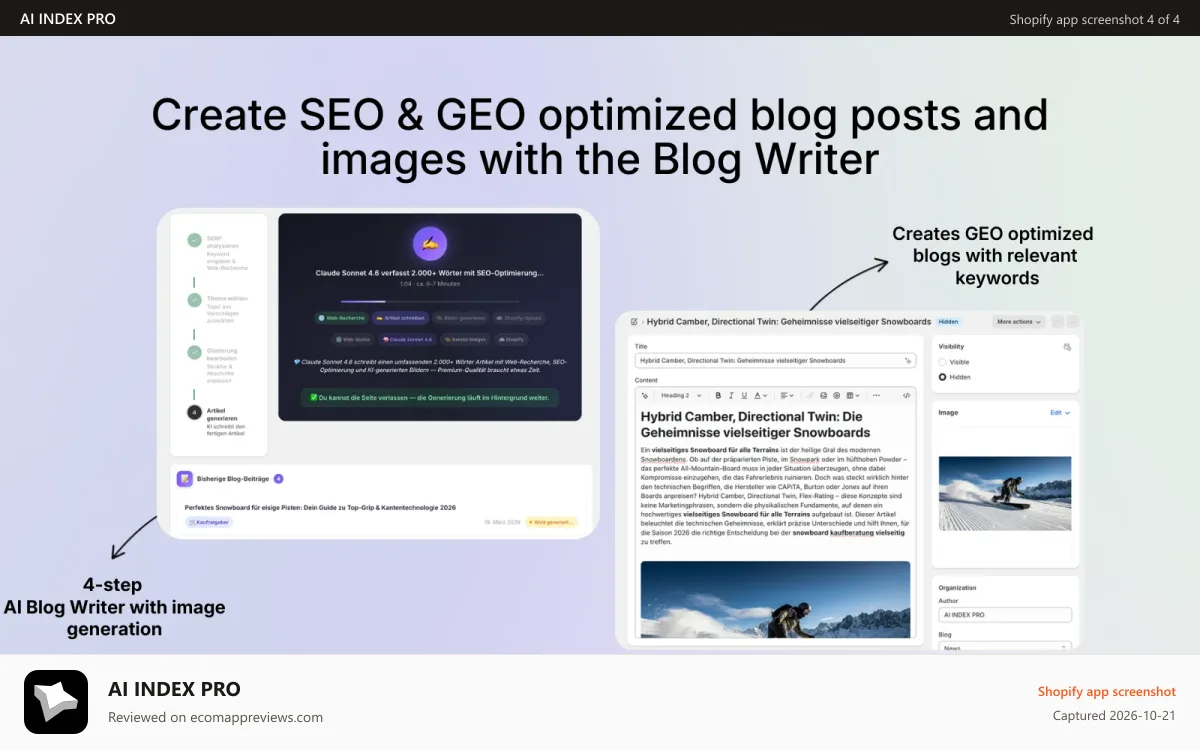Click the Claude Sonnet 4.6 chip
Image resolution: width=1200 pixels, height=750 pixels.
(405, 339)
